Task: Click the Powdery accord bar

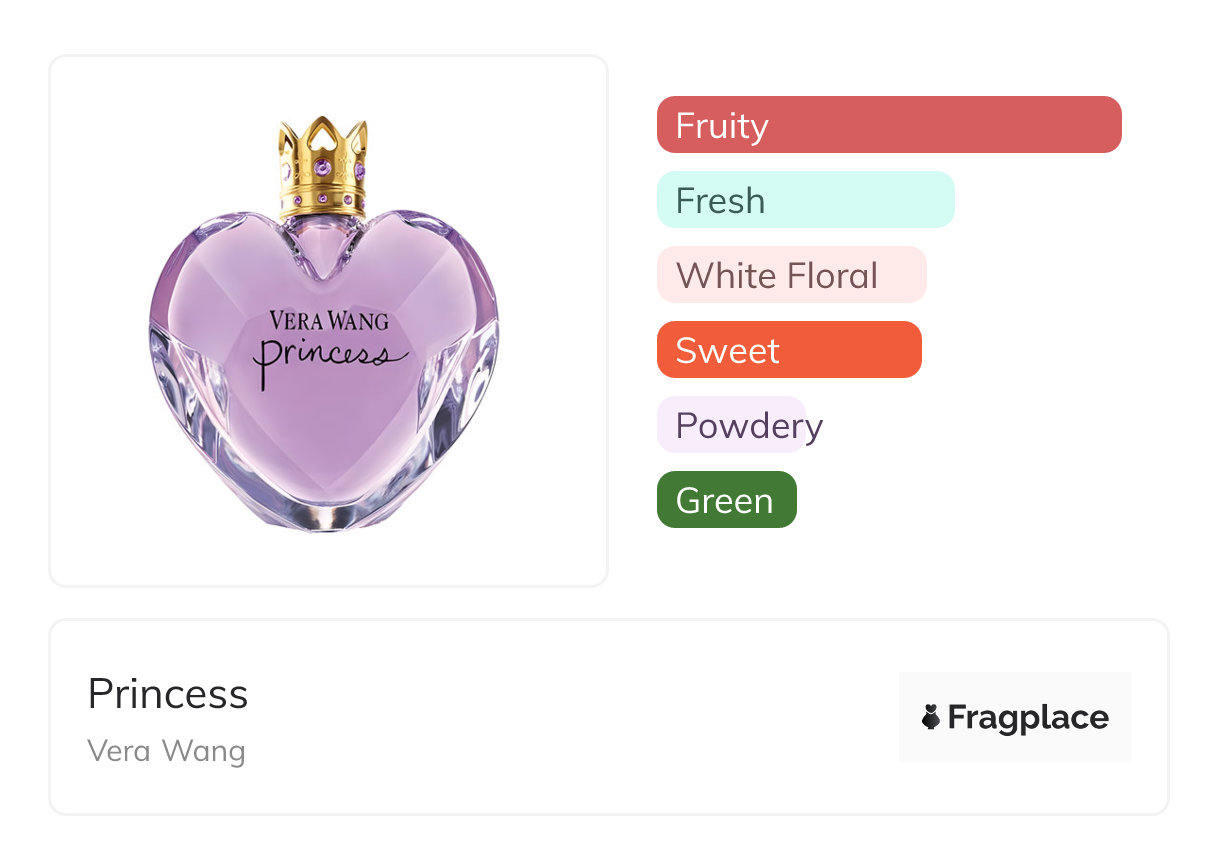Action: [732, 425]
